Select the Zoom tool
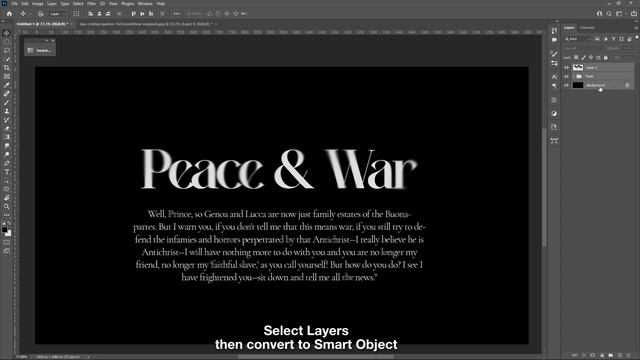The height and width of the screenshot is (360, 640). pyautogui.click(x=7, y=207)
